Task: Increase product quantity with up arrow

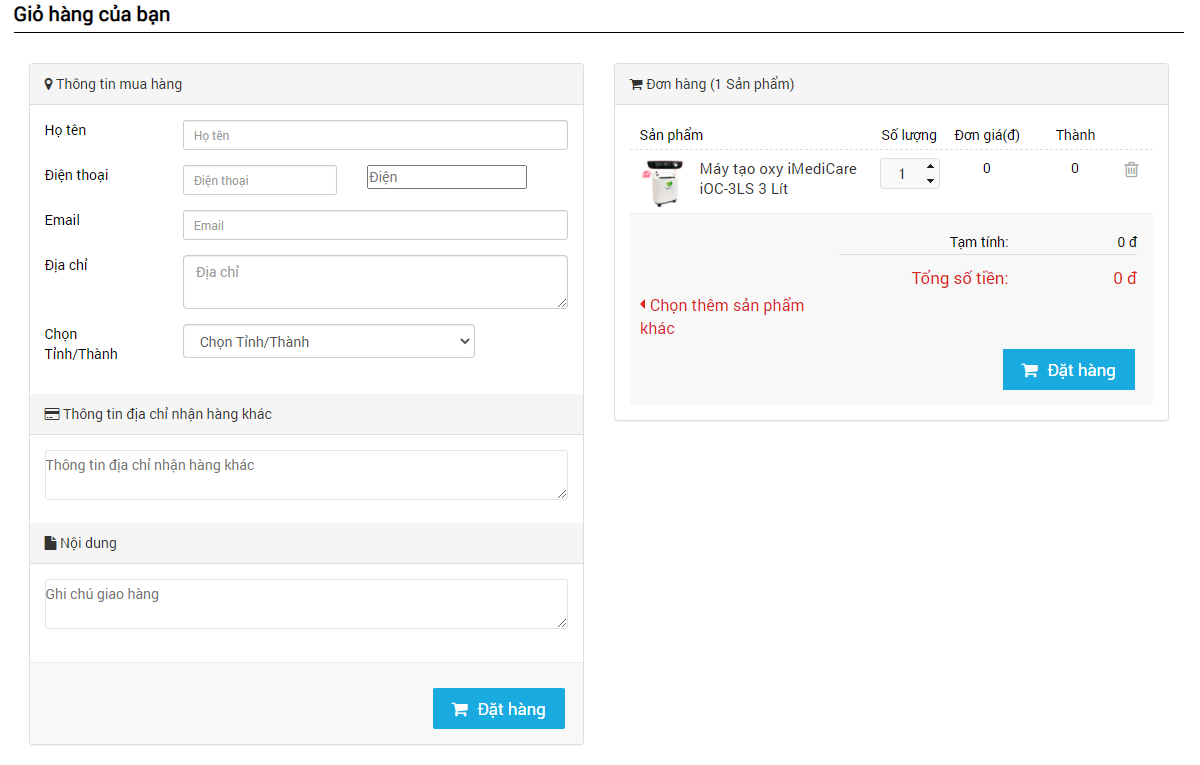Action: (x=930, y=166)
